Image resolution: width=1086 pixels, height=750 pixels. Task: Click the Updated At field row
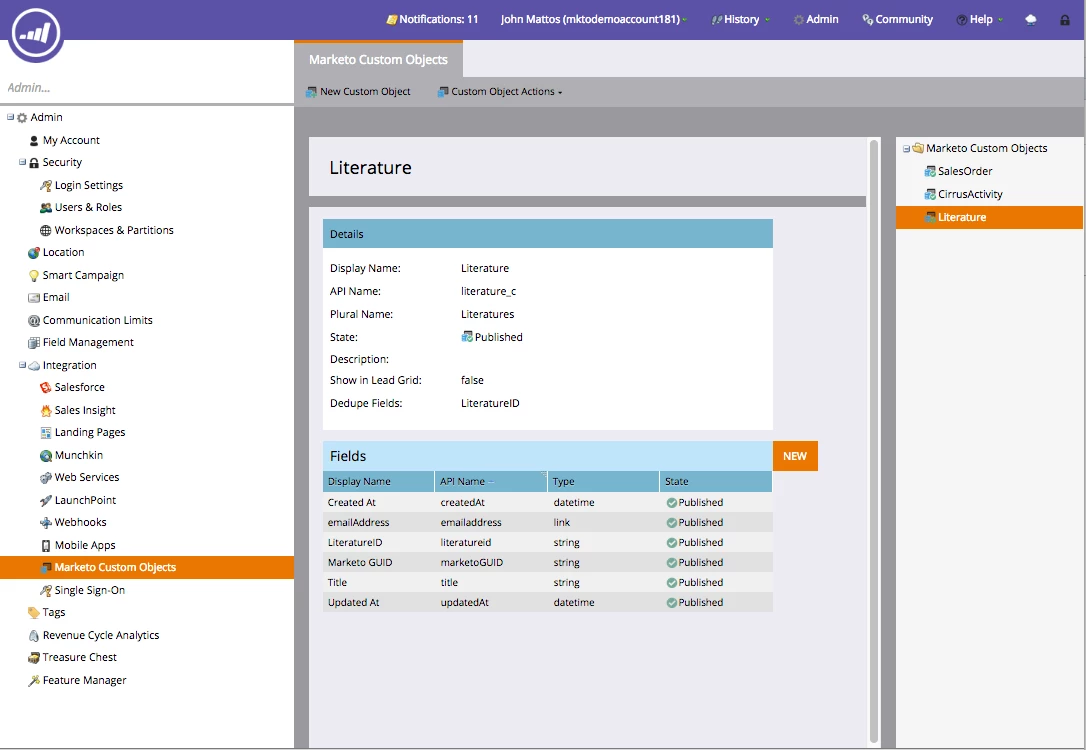click(x=547, y=603)
